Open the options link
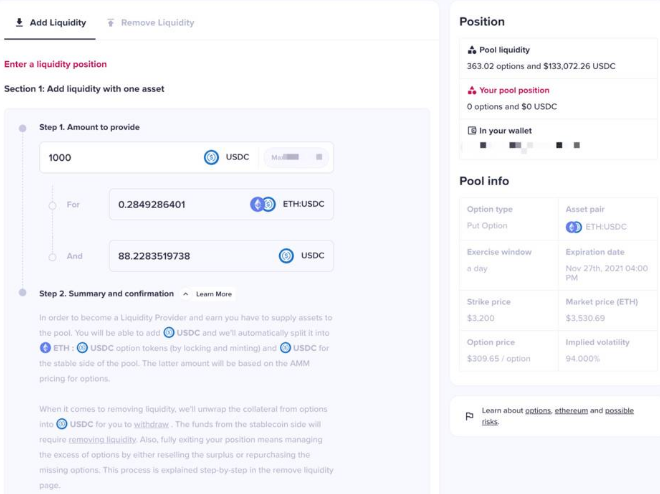 pyautogui.click(x=538, y=411)
